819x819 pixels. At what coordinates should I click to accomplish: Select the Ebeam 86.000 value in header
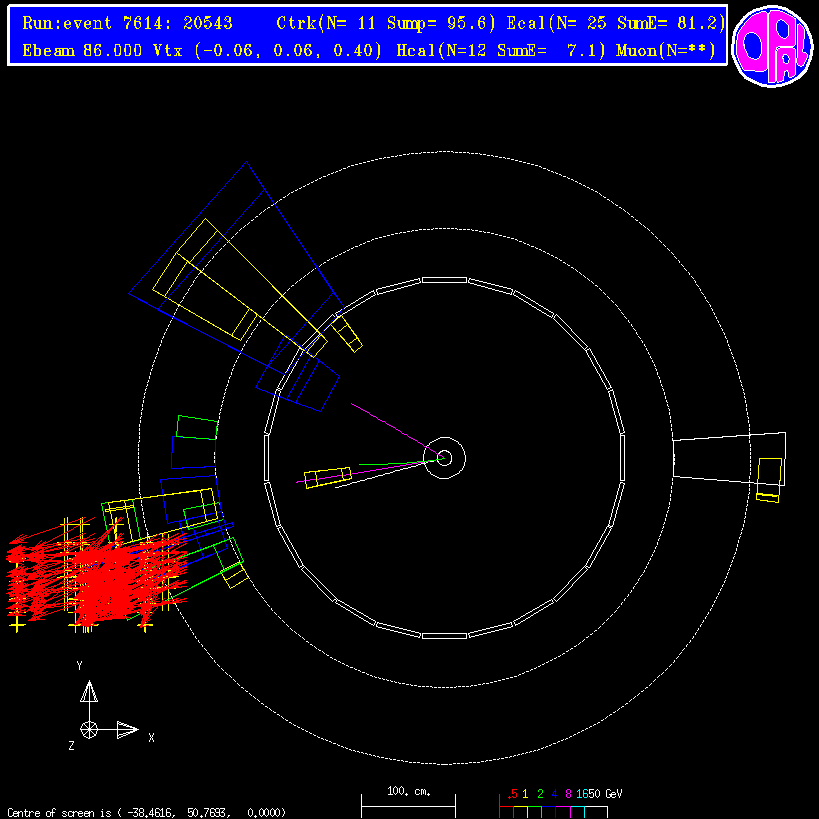click(80, 49)
